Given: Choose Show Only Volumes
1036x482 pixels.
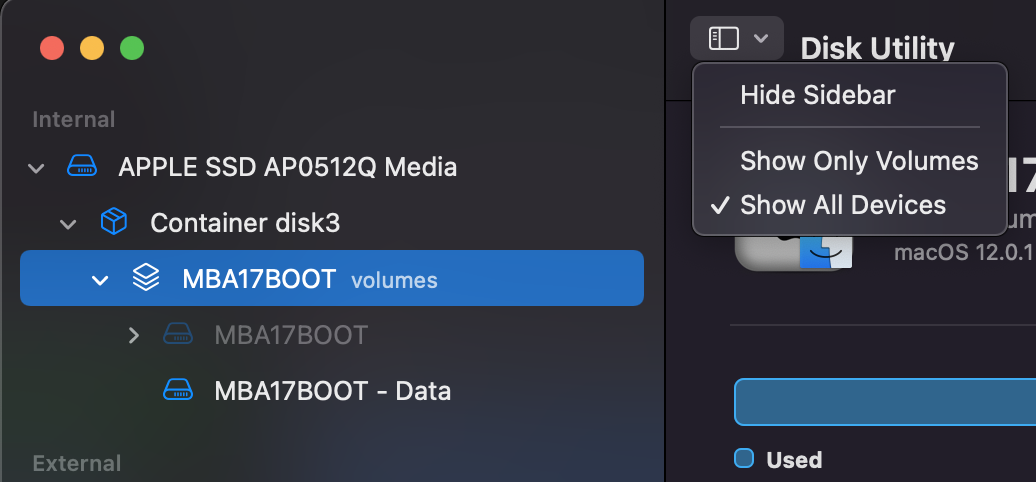Looking at the screenshot, I should tap(859, 160).
